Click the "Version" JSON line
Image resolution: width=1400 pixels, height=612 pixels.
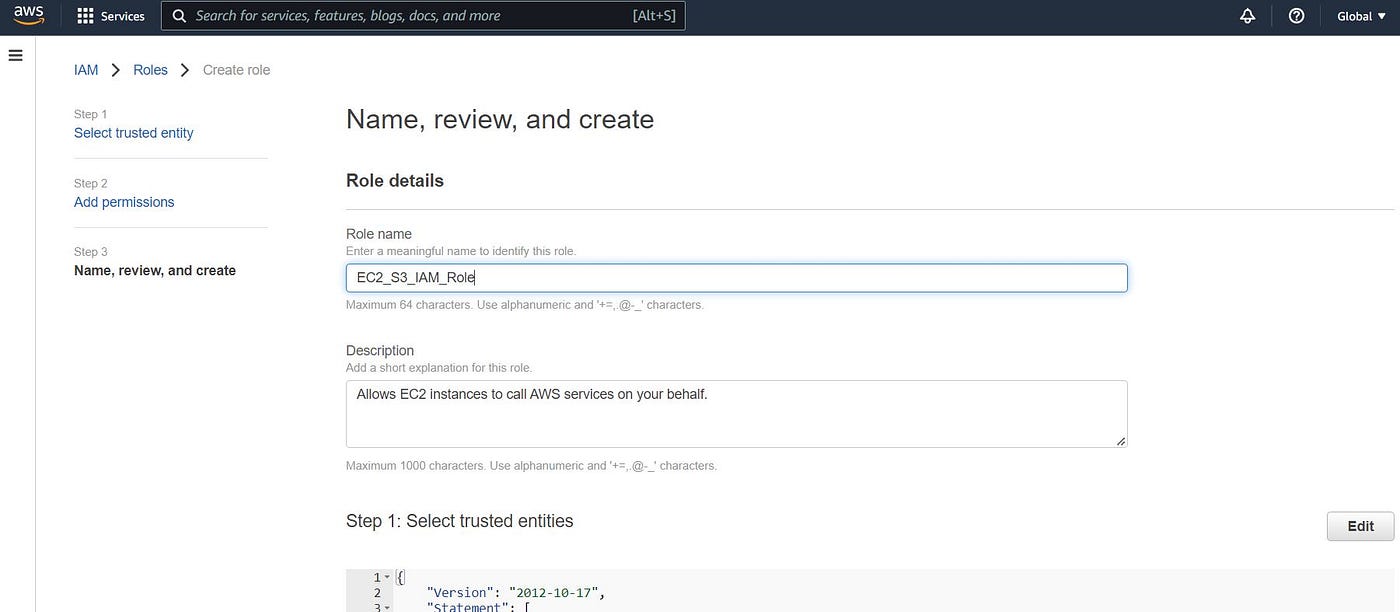516,592
